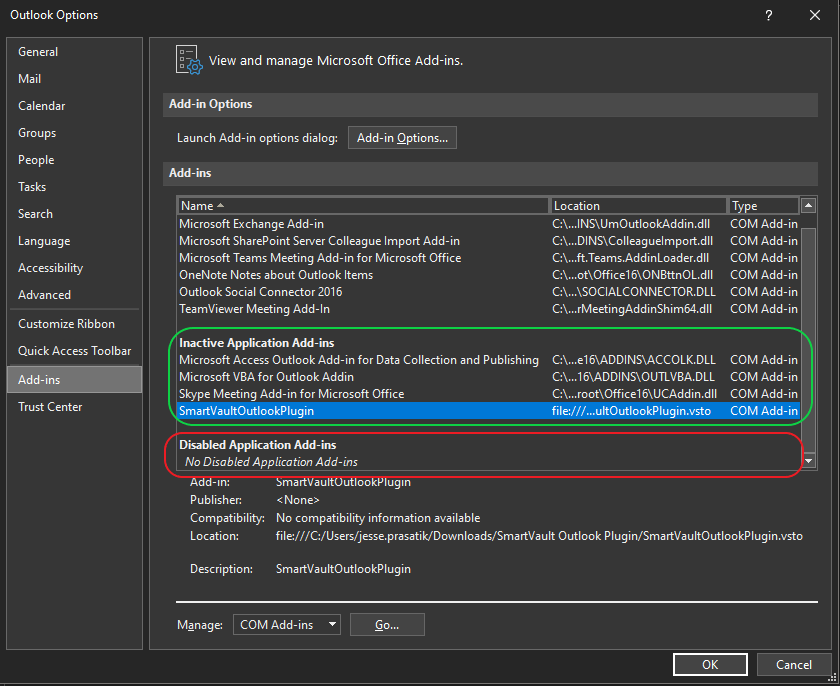Select the Add-ins category

click(74, 380)
